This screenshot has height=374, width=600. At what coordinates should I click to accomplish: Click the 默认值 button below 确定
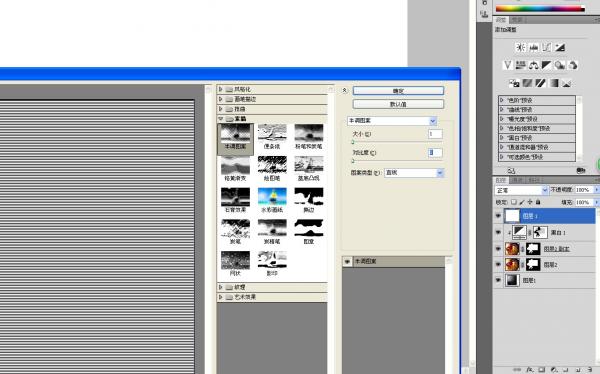[x=398, y=104]
